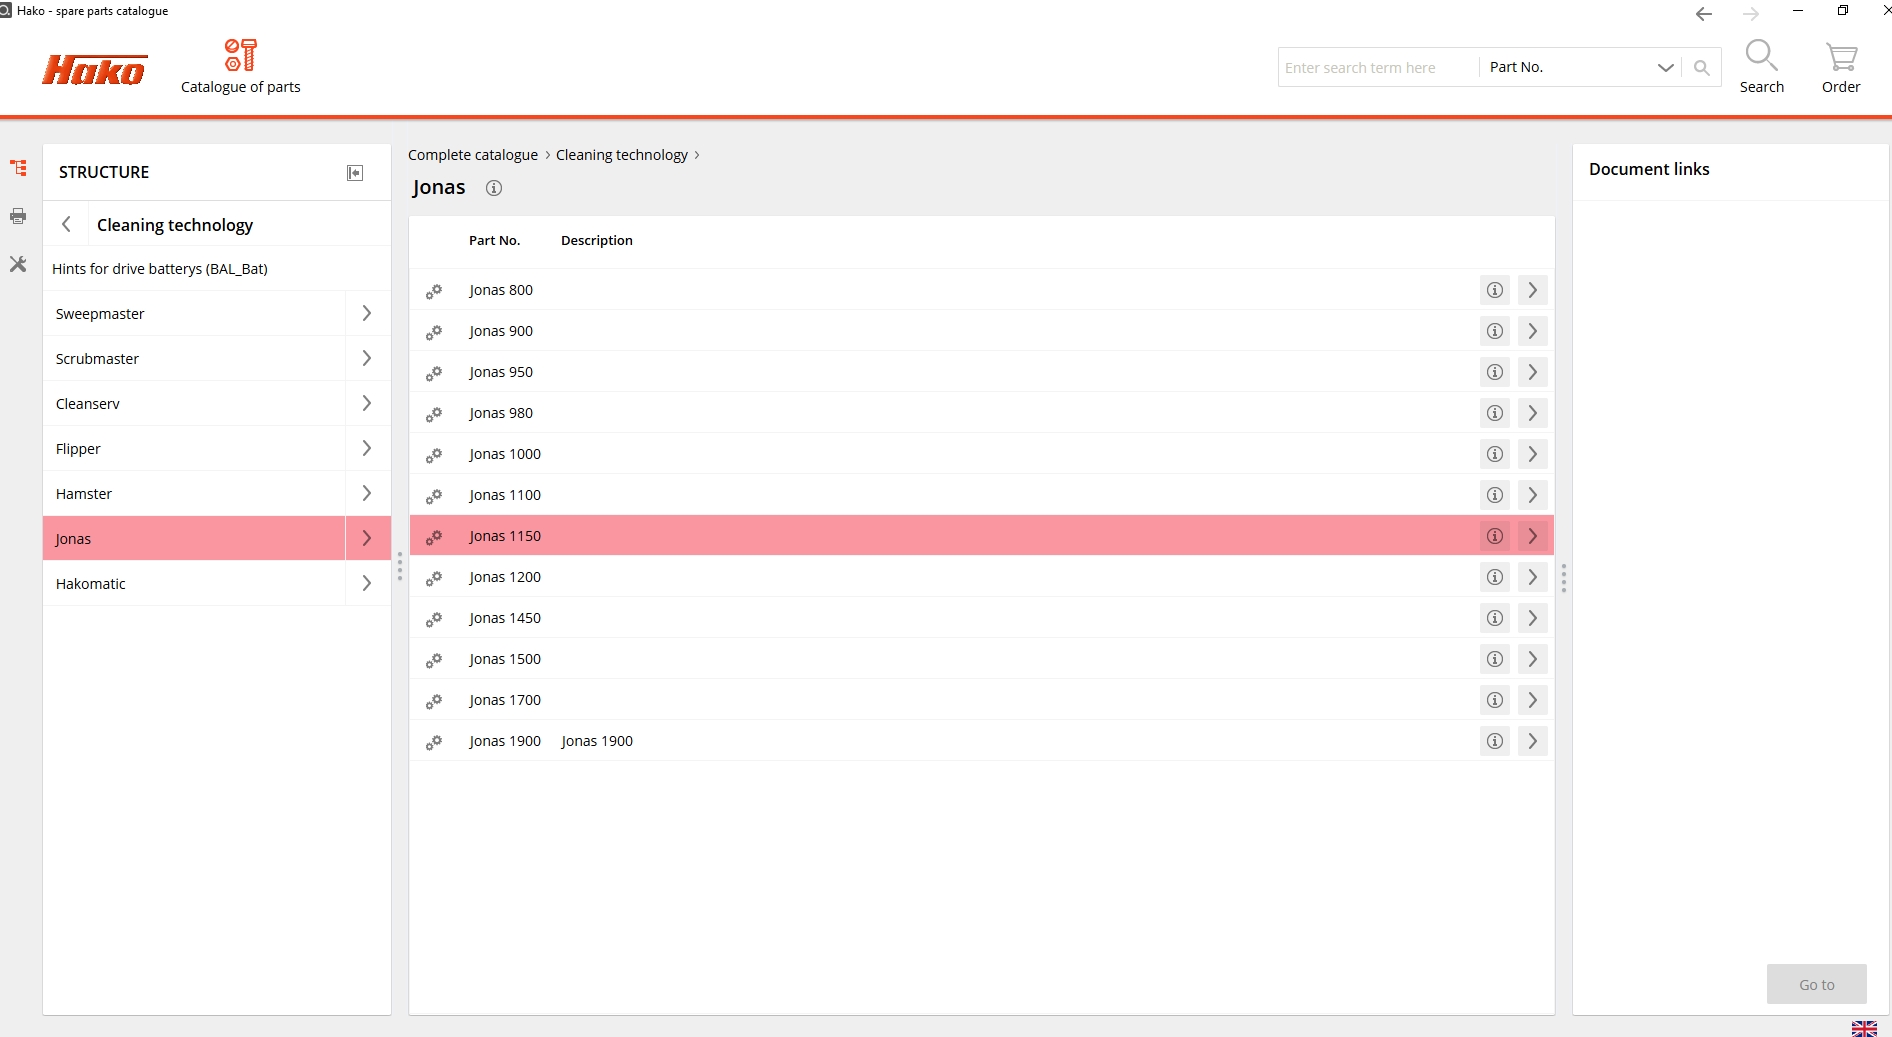Open the Catalogue of parts icon

[x=240, y=66]
